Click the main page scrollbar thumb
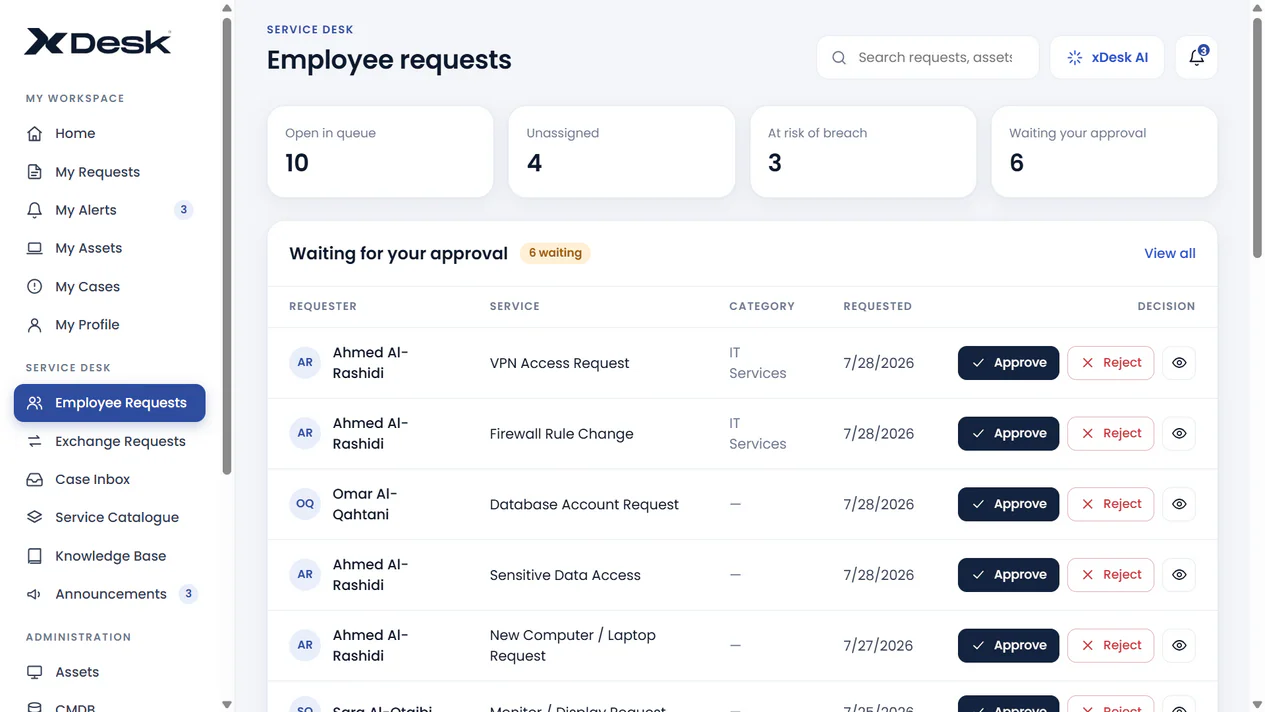The height and width of the screenshot is (712, 1265). click(x=1257, y=137)
